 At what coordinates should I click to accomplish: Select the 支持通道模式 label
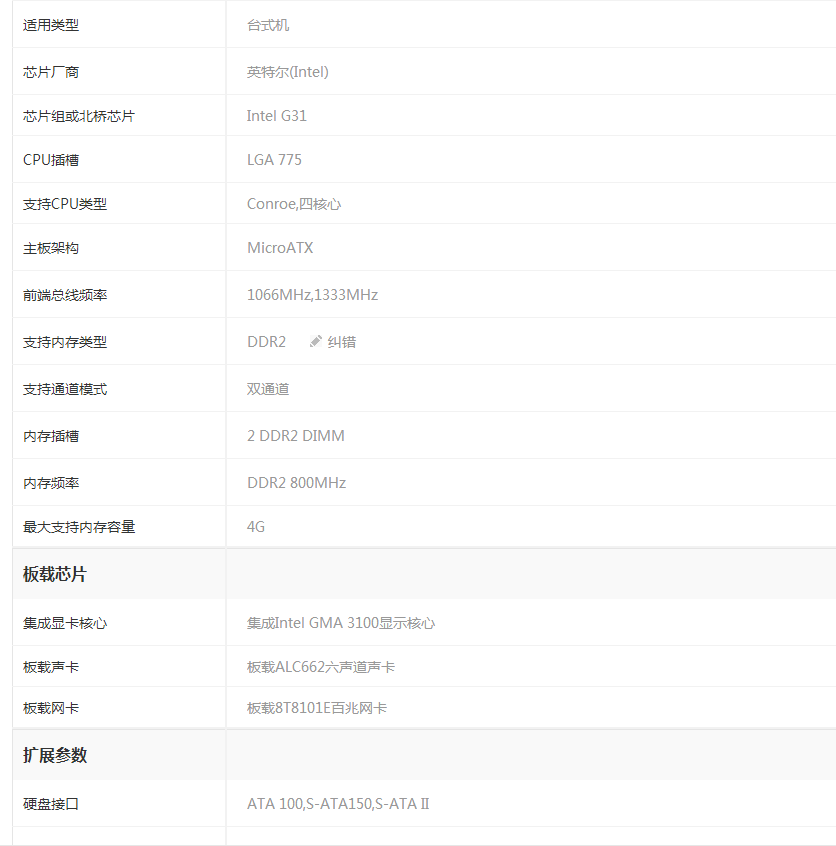(65, 389)
